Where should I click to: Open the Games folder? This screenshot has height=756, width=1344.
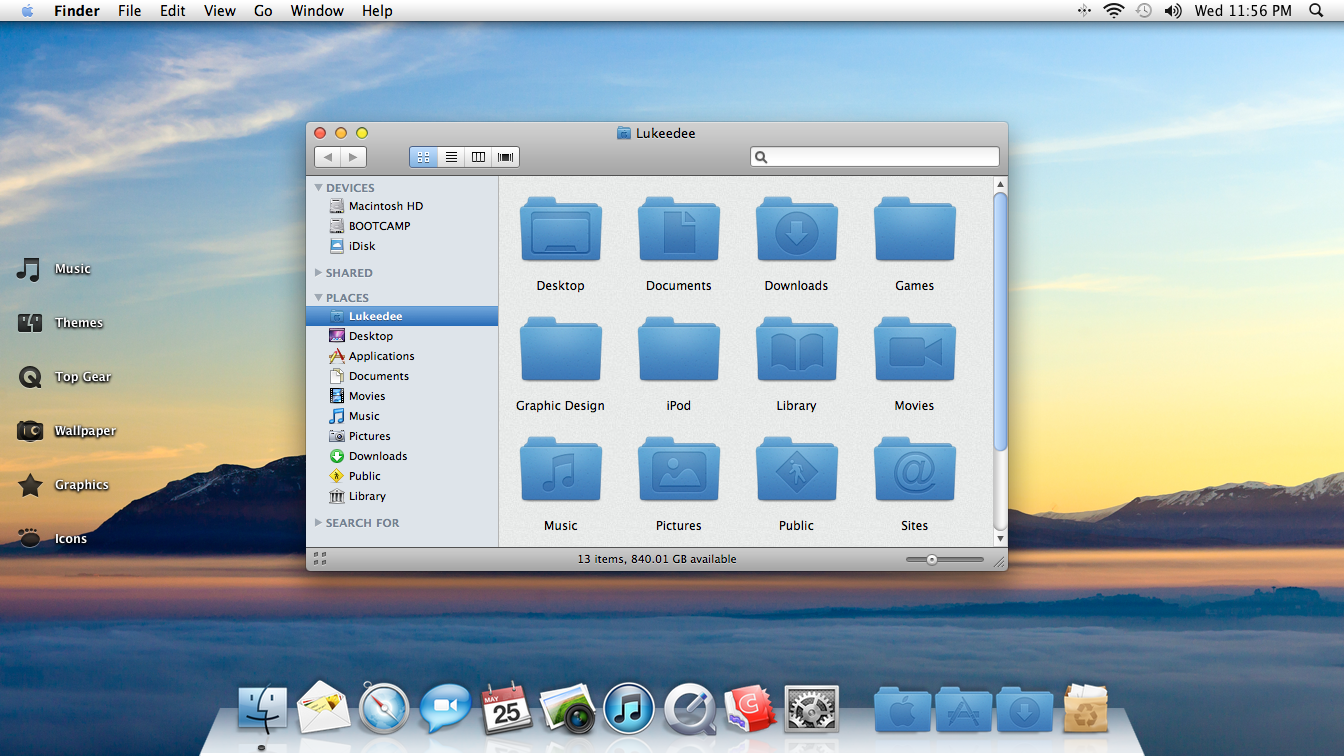click(x=914, y=229)
